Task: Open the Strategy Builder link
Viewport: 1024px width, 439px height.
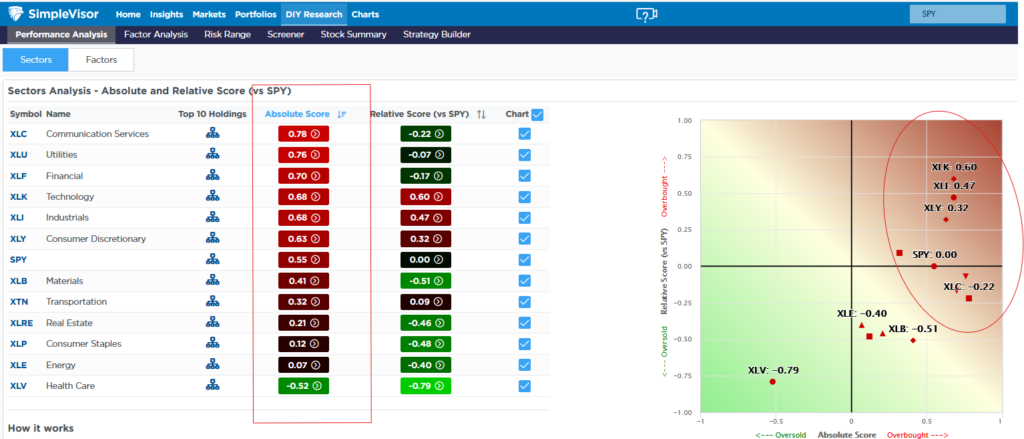Action: pos(436,34)
